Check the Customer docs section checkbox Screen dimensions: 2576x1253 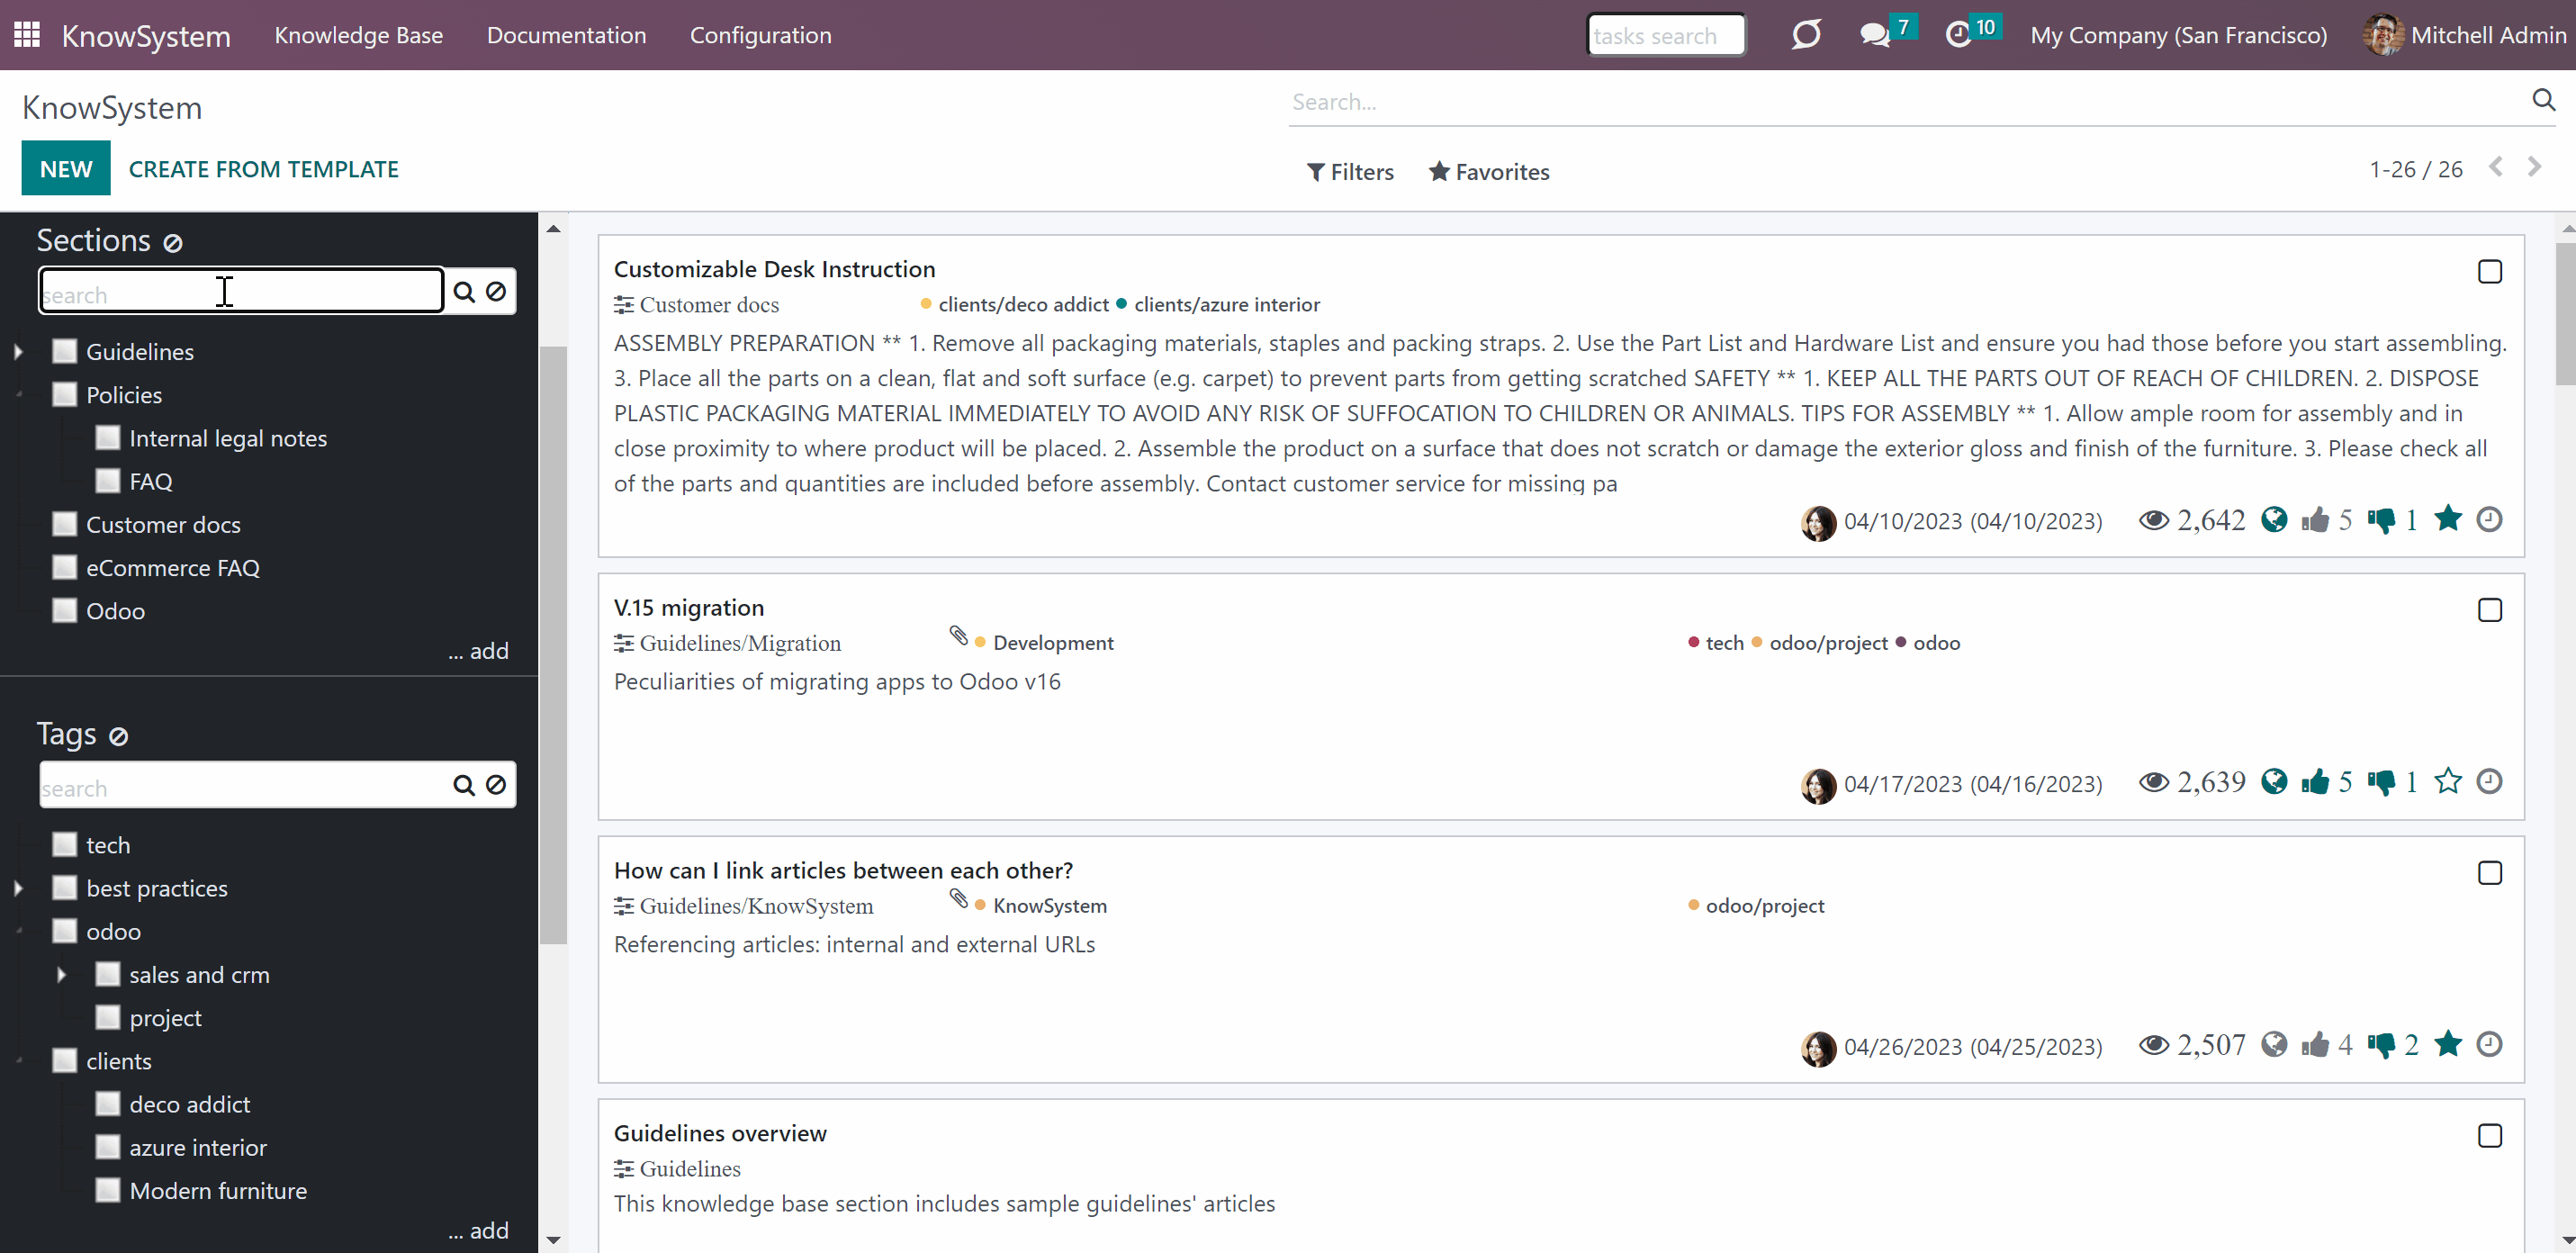tap(65, 524)
